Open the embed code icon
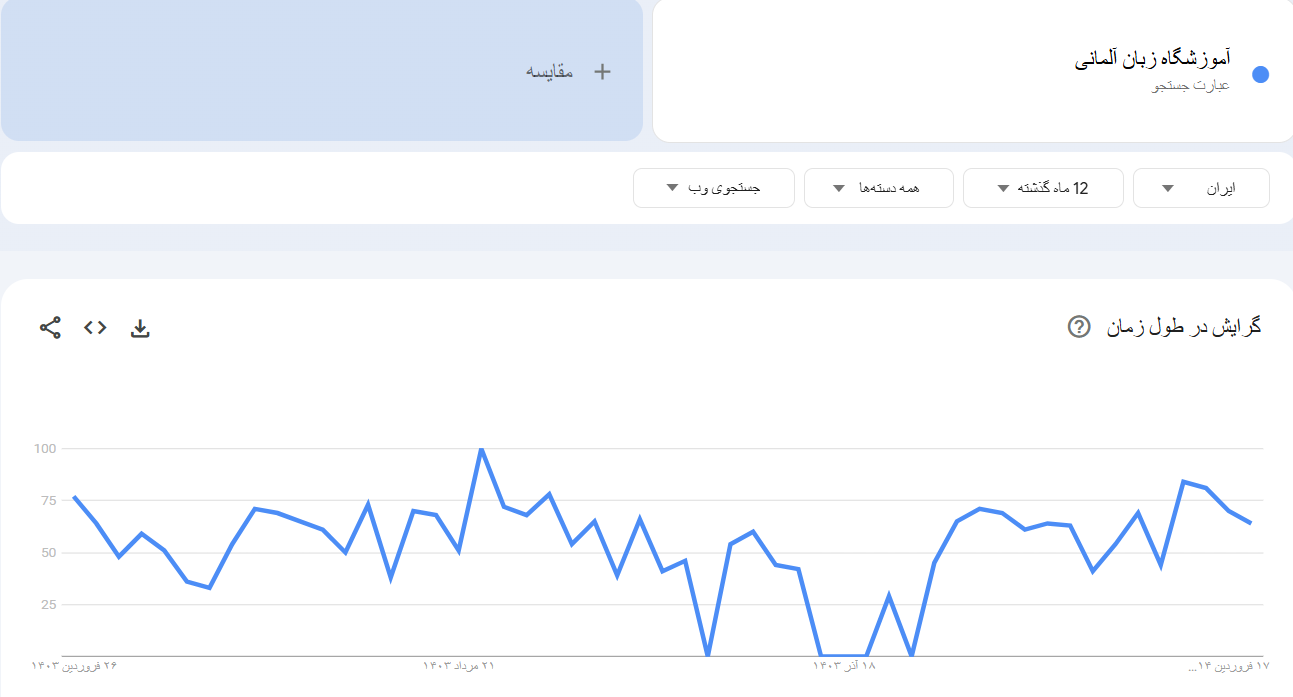Image resolution: width=1293 pixels, height=697 pixels. [x=95, y=327]
